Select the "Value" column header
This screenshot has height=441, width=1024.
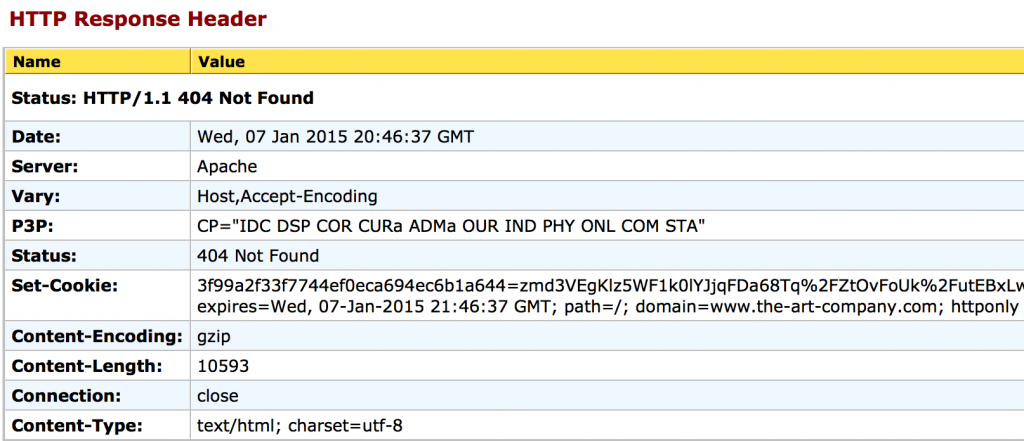pyautogui.click(x=222, y=62)
